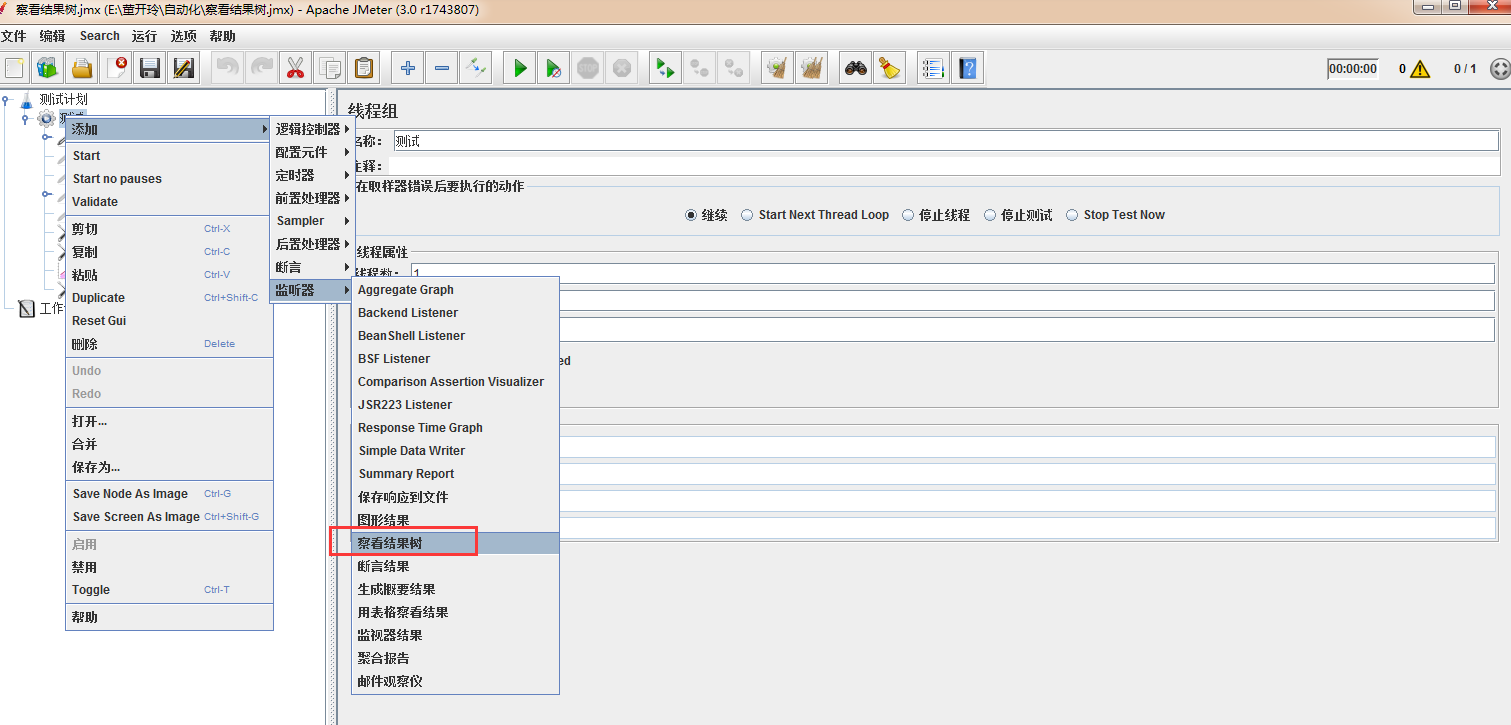The width and height of the screenshot is (1511, 725).
Task: Expand the 前置处理器 submenu
Action: point(313,198)
